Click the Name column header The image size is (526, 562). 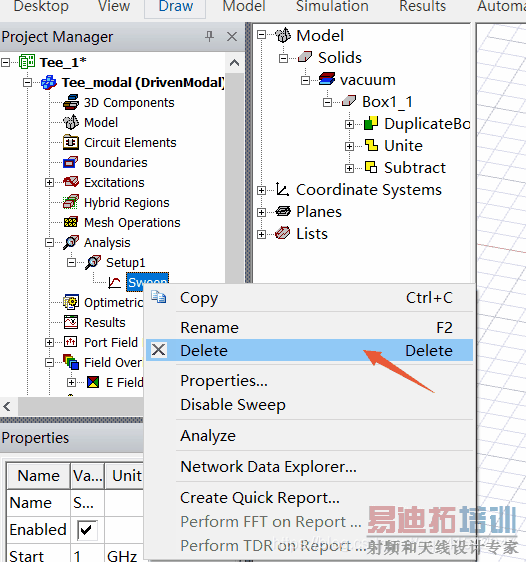point(38,476)
